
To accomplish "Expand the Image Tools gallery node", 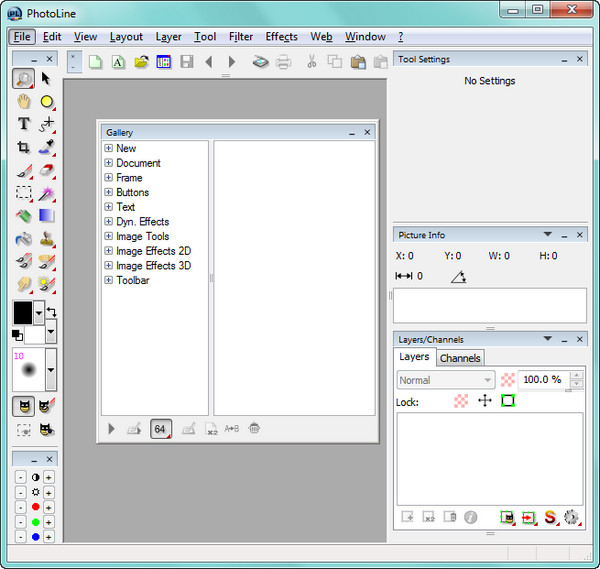I will click(108, 237).
